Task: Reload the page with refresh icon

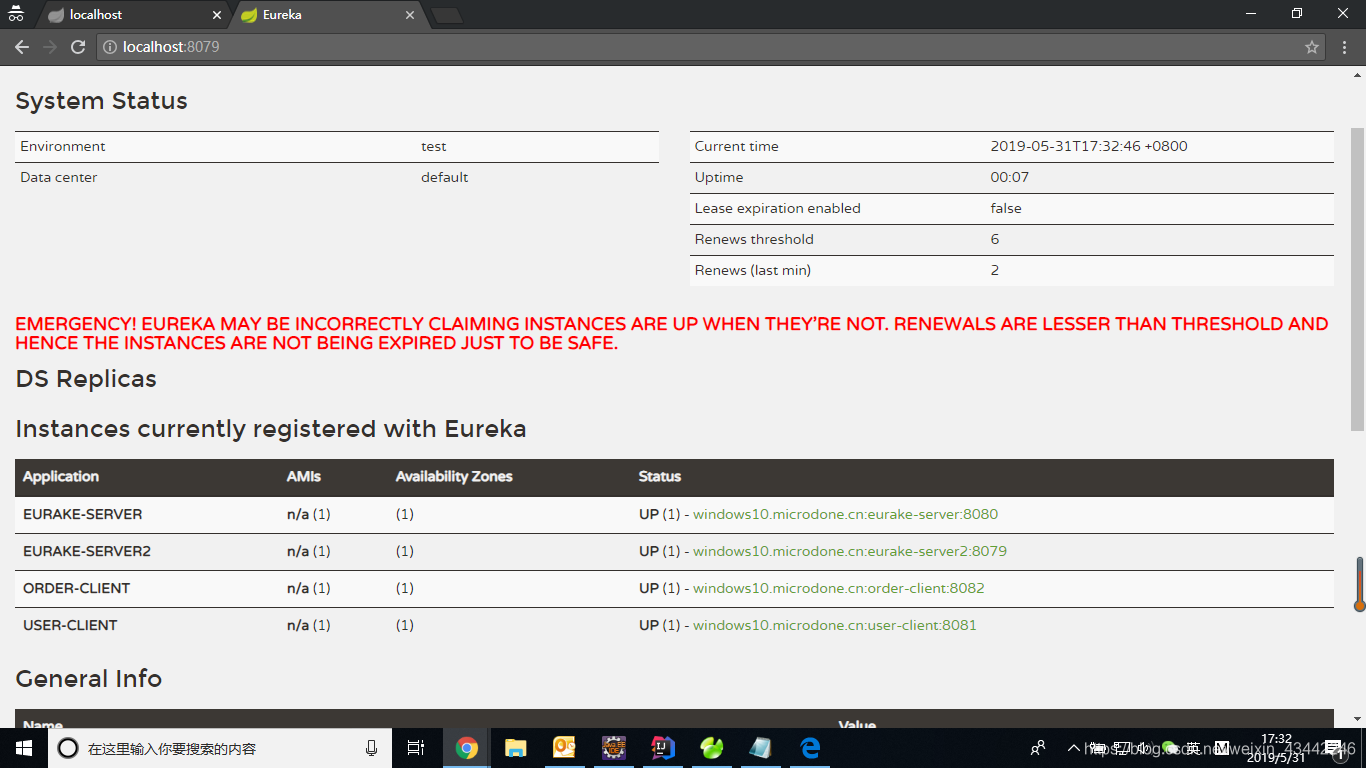Action: (x=78, y=47)
